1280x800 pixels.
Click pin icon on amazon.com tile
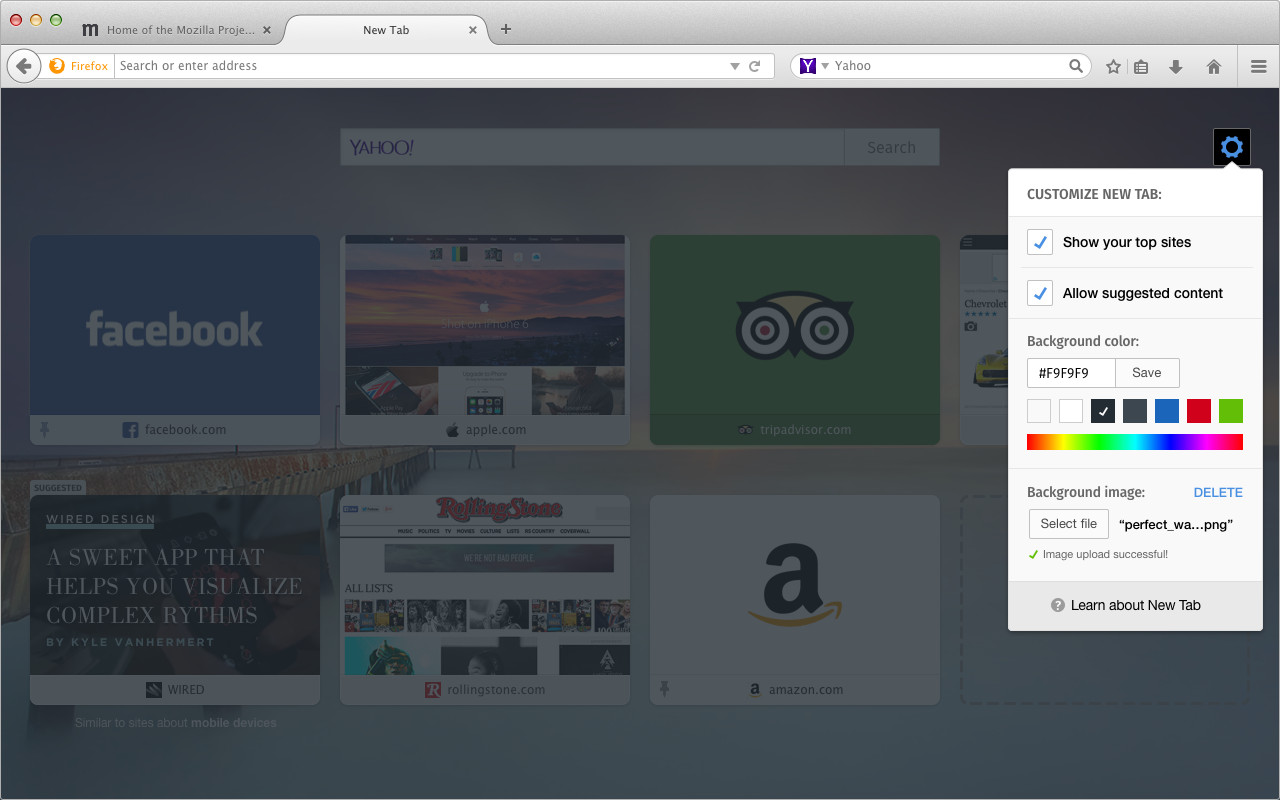[664, 689]
